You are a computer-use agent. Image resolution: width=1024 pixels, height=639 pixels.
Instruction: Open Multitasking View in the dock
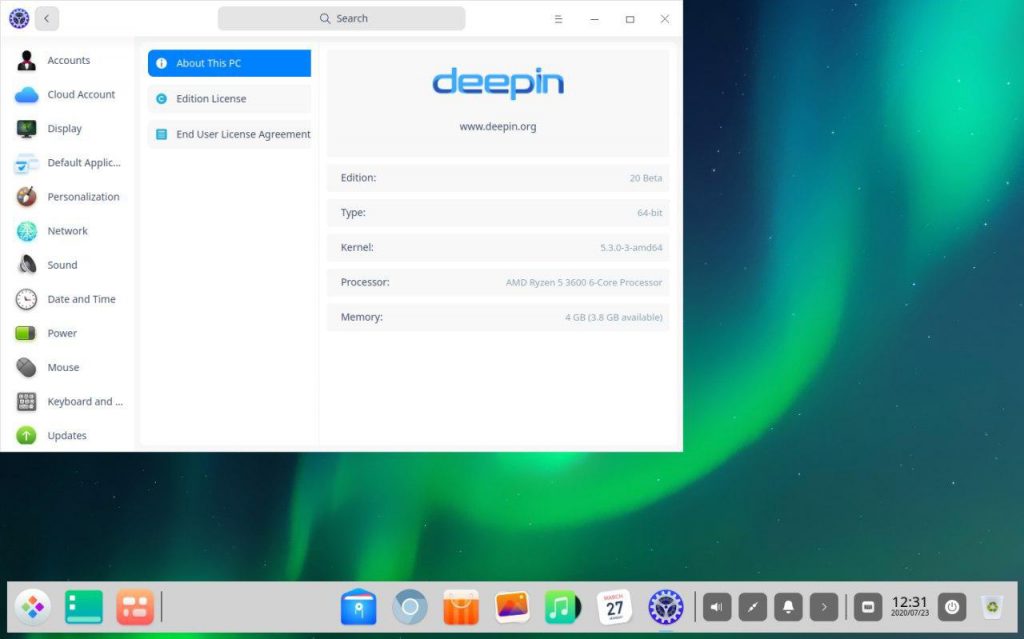(135, 607)
